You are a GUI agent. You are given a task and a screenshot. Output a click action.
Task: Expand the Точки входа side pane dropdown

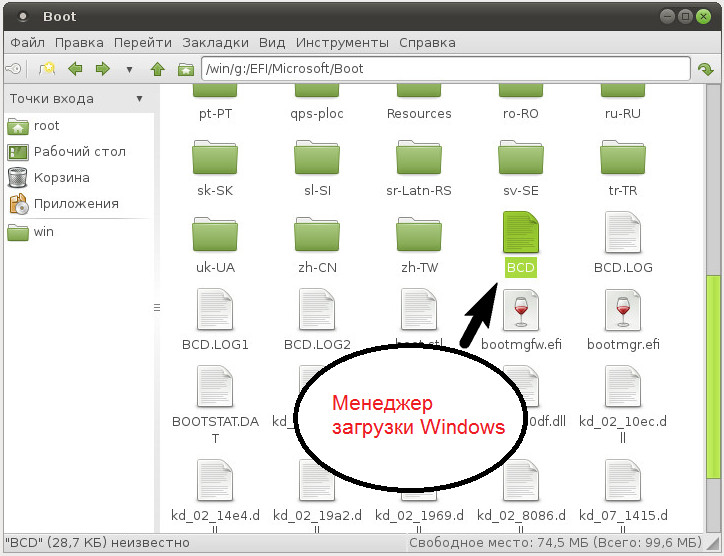[139, 99]
